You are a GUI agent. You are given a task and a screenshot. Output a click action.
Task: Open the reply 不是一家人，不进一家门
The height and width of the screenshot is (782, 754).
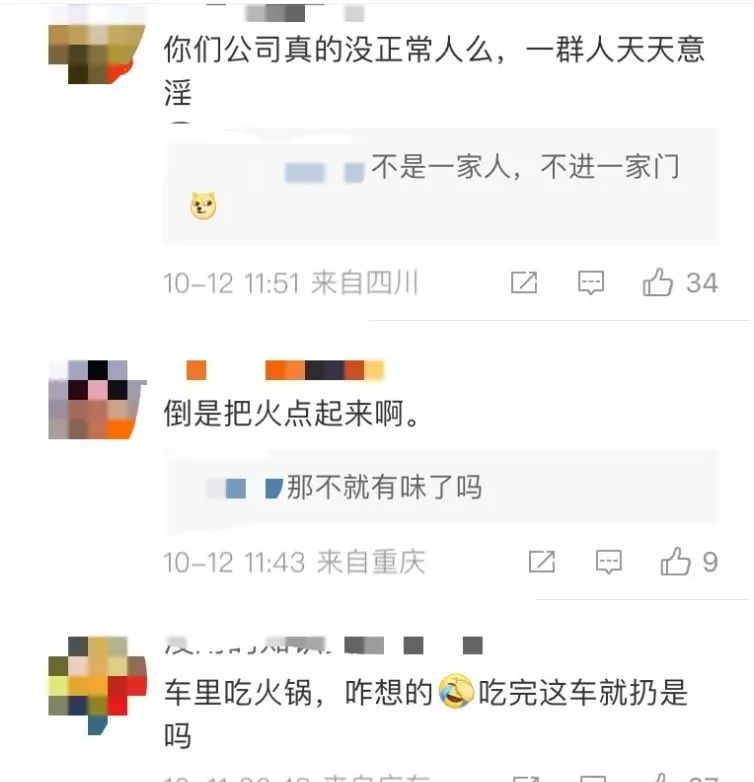441,187
